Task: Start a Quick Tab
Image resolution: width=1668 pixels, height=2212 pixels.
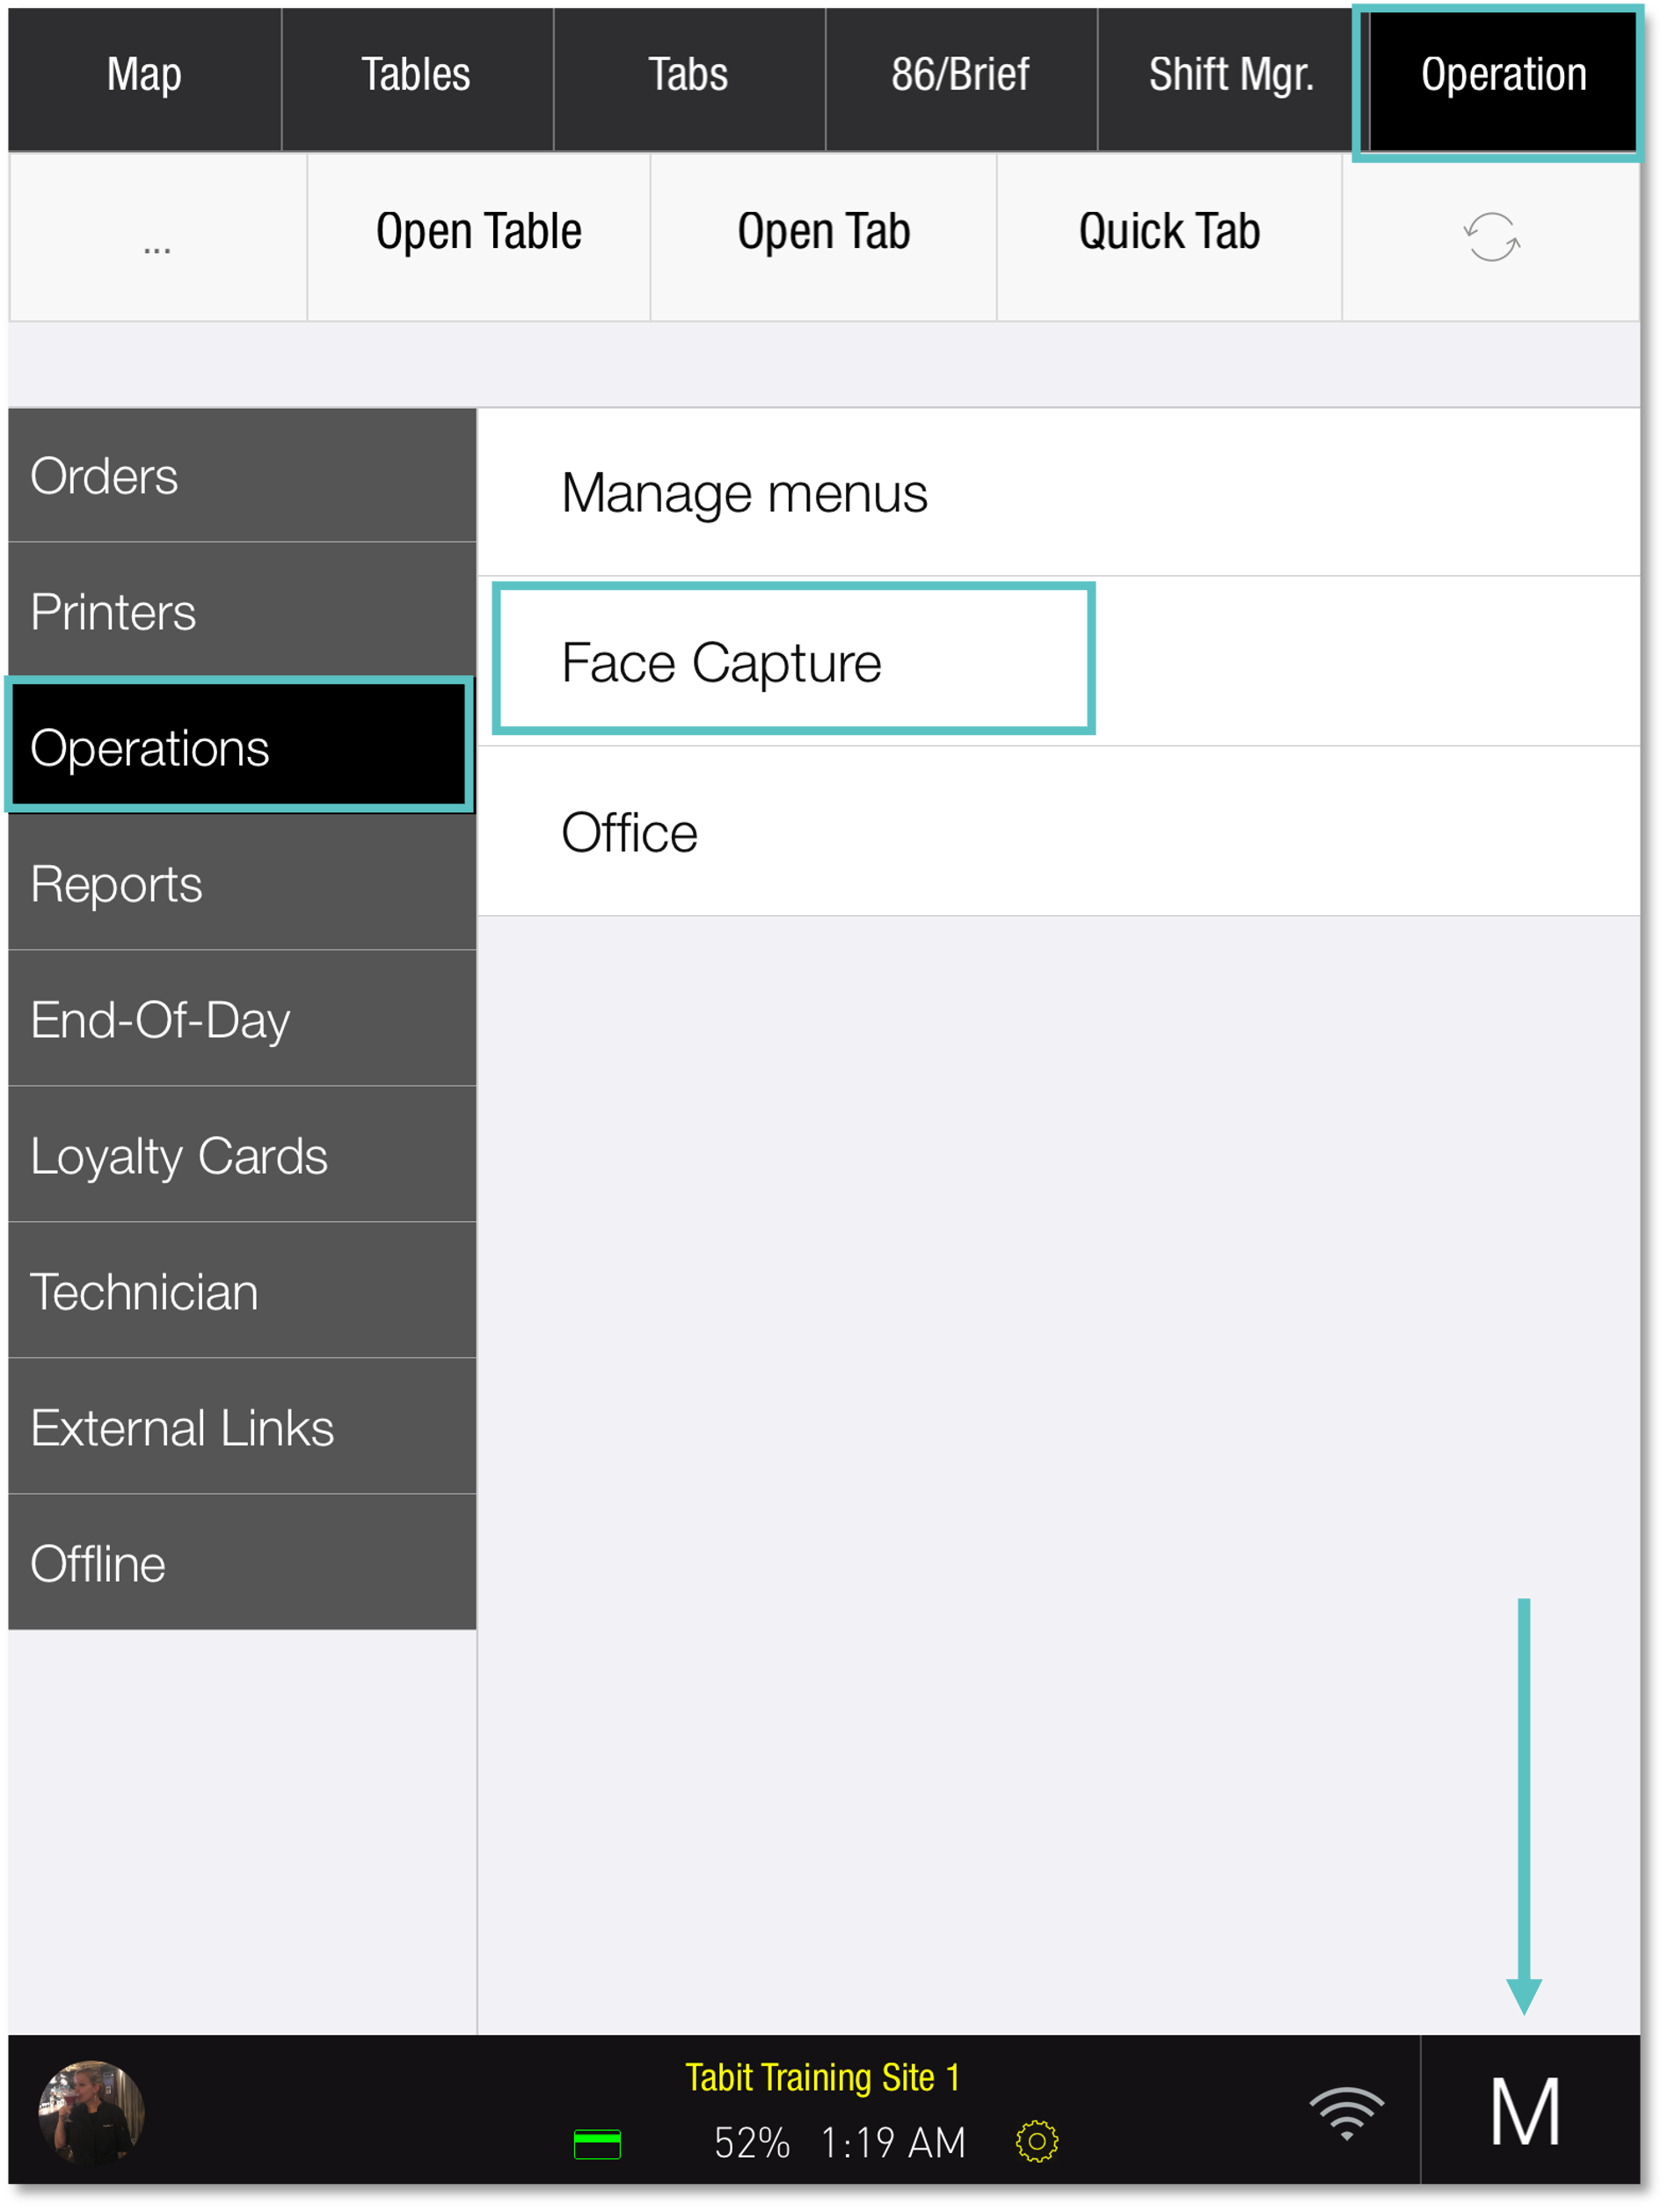Action: click(x=1167, y=231)
